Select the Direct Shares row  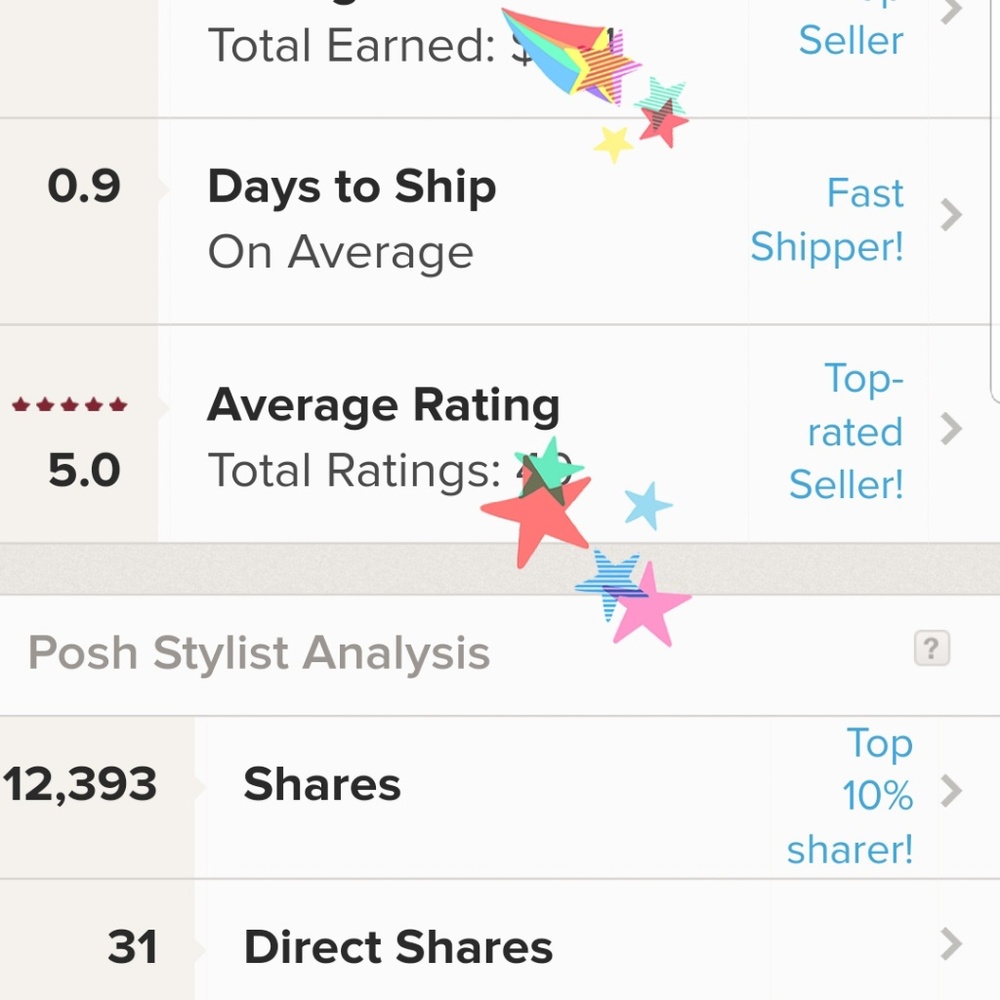pos(398,948)
